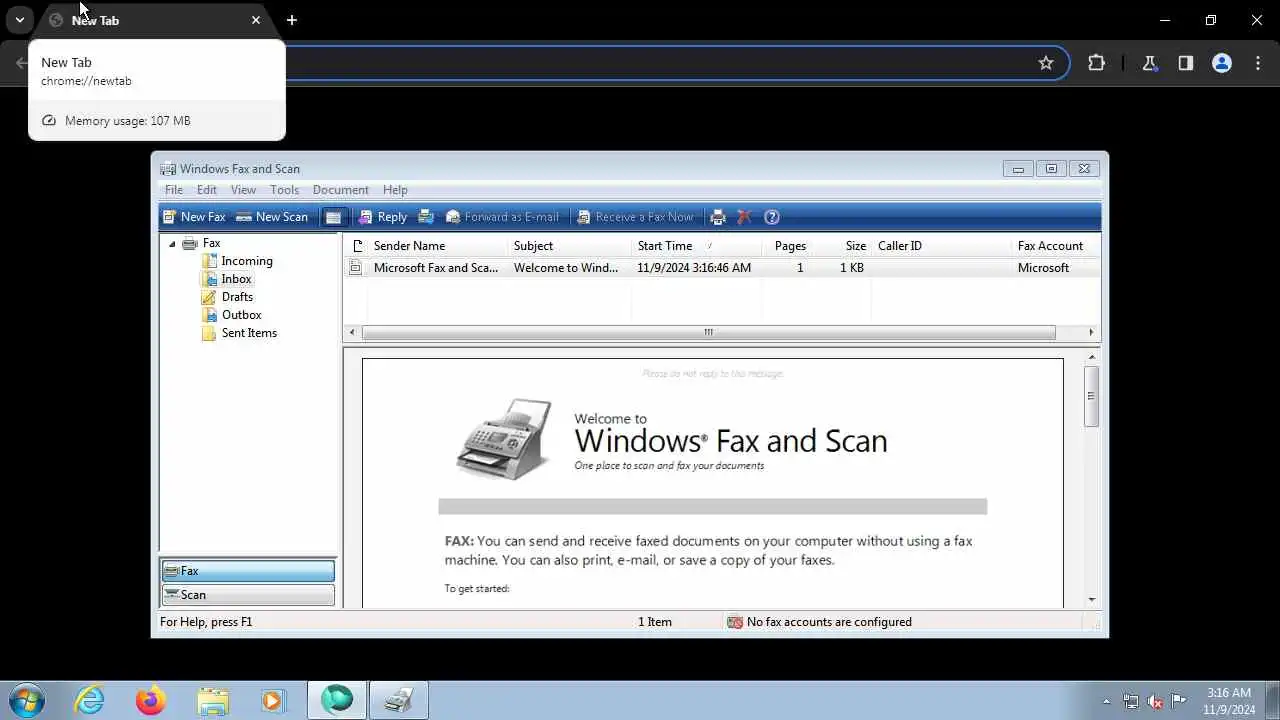Click the red Delete icon in toolbar
1280x720 pixels.
[744, 217]
